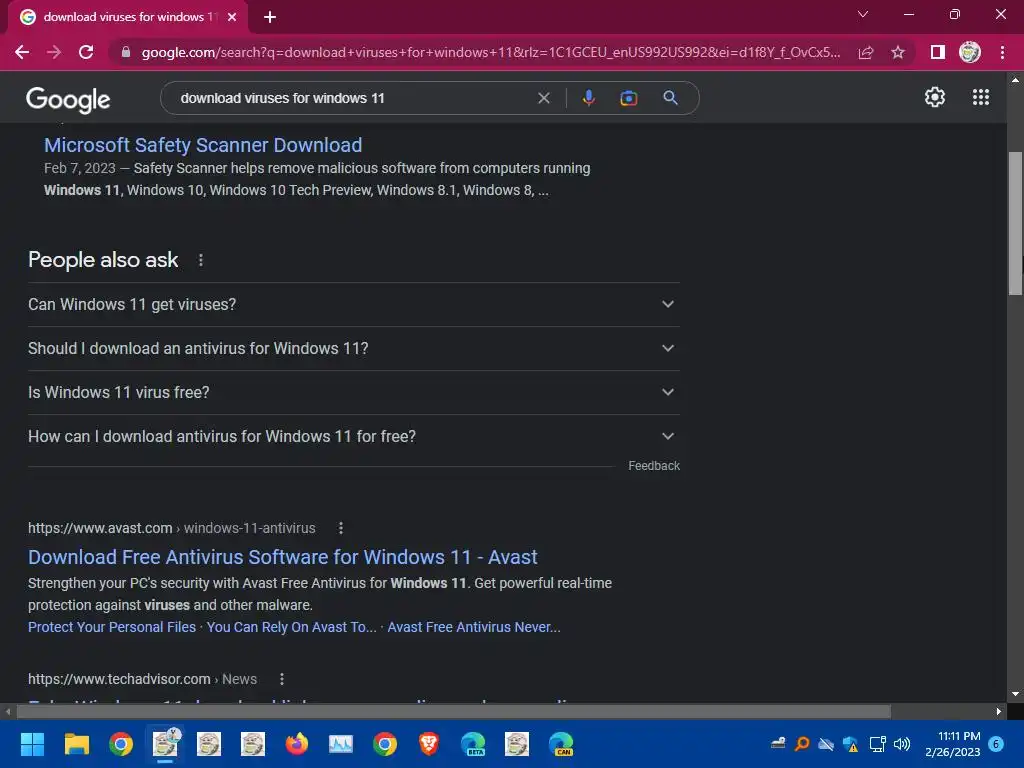Viewport: 1024px width, 768px height.
Task: Open the OneDrive tray icon
Action: [826, 744]
